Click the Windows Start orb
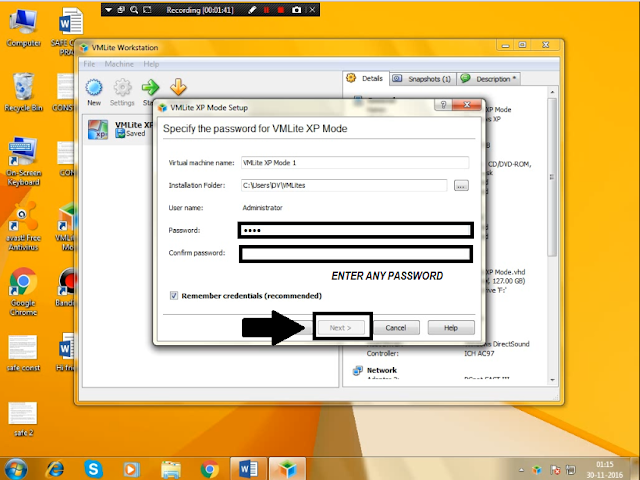 pyautogui.click(x=16, y=469)
